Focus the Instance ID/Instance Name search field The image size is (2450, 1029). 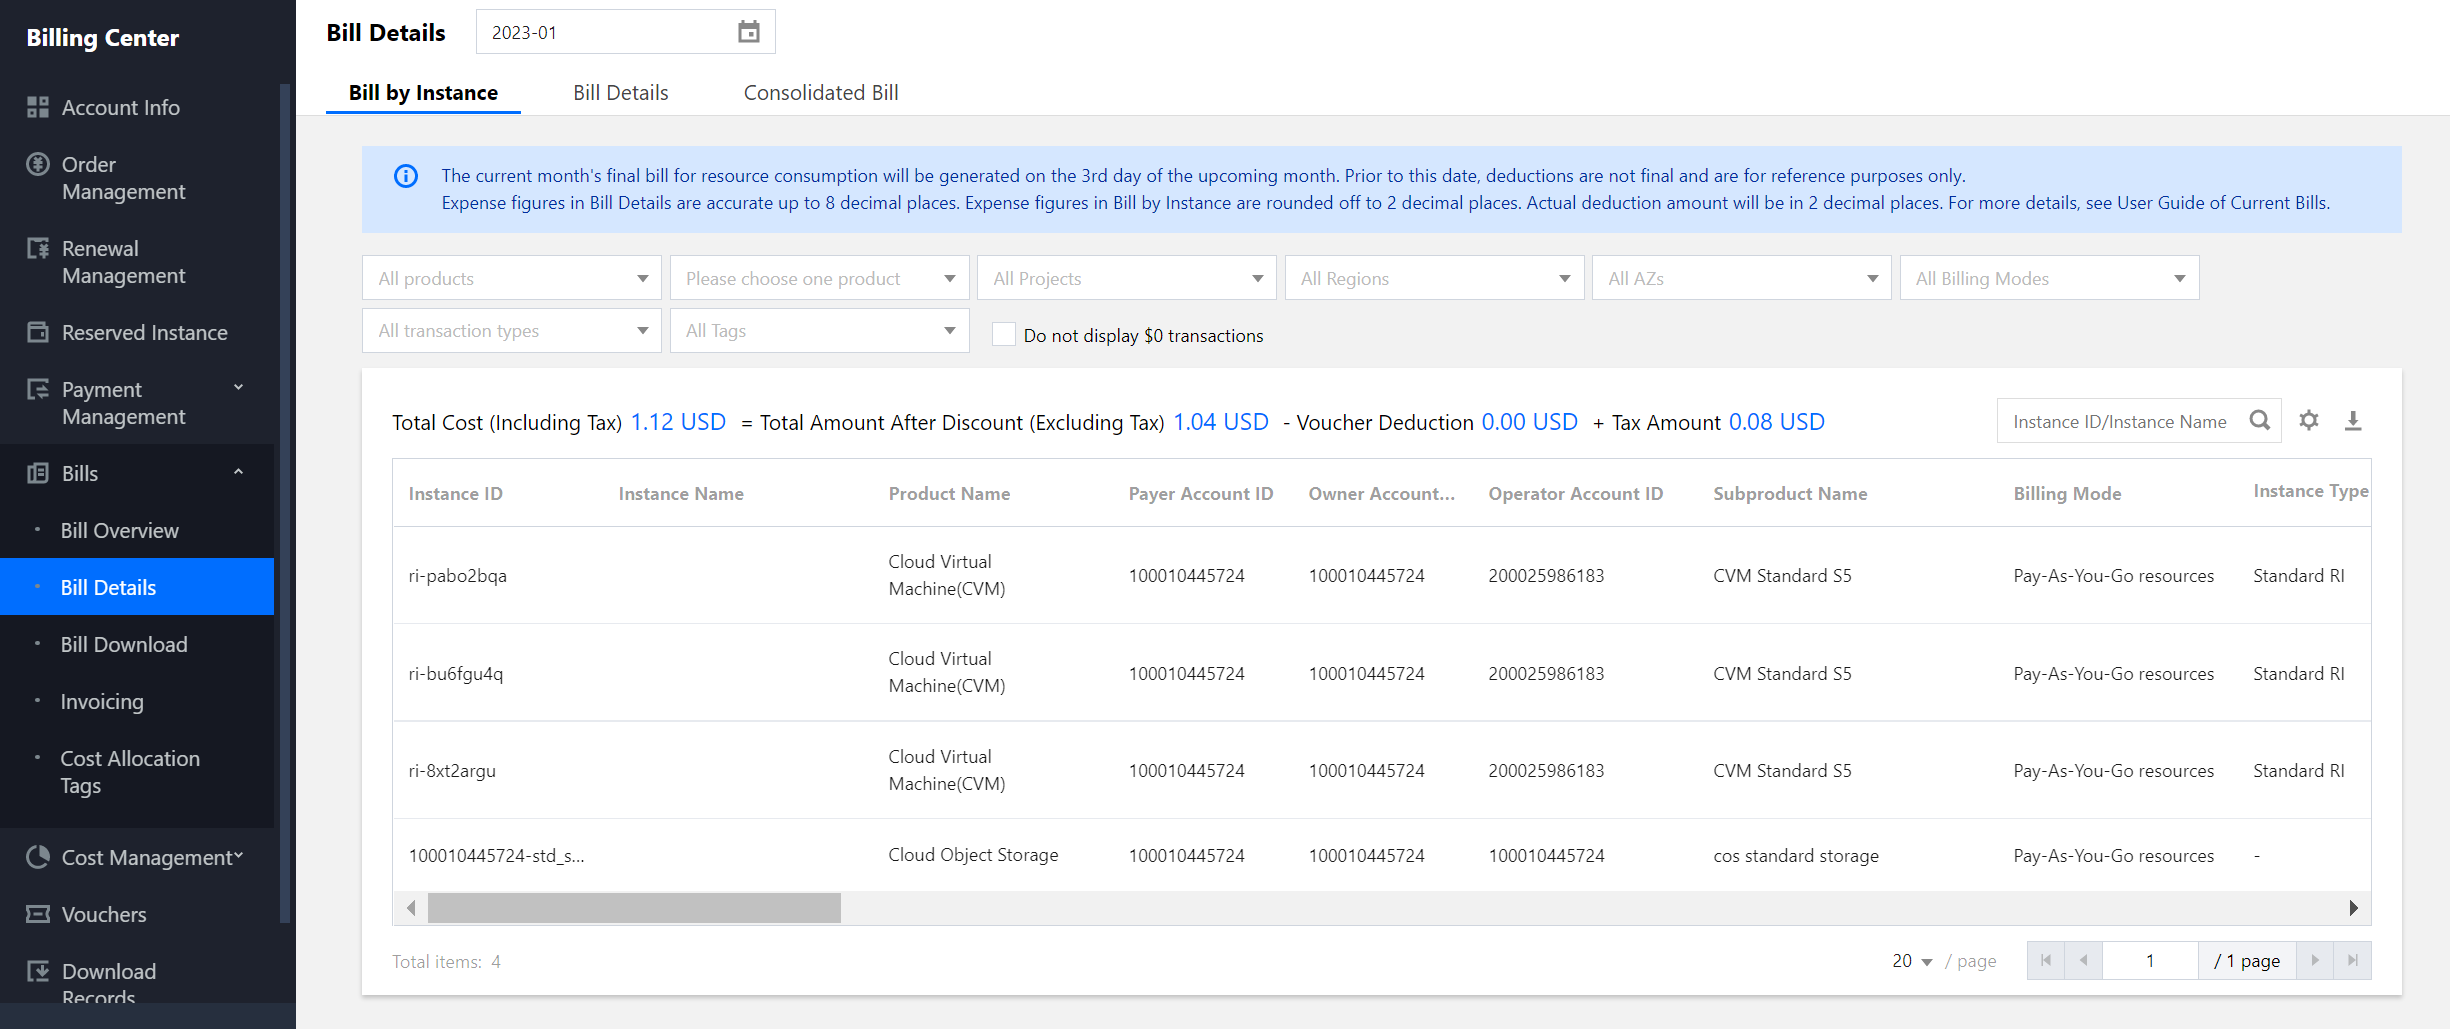2120,421
